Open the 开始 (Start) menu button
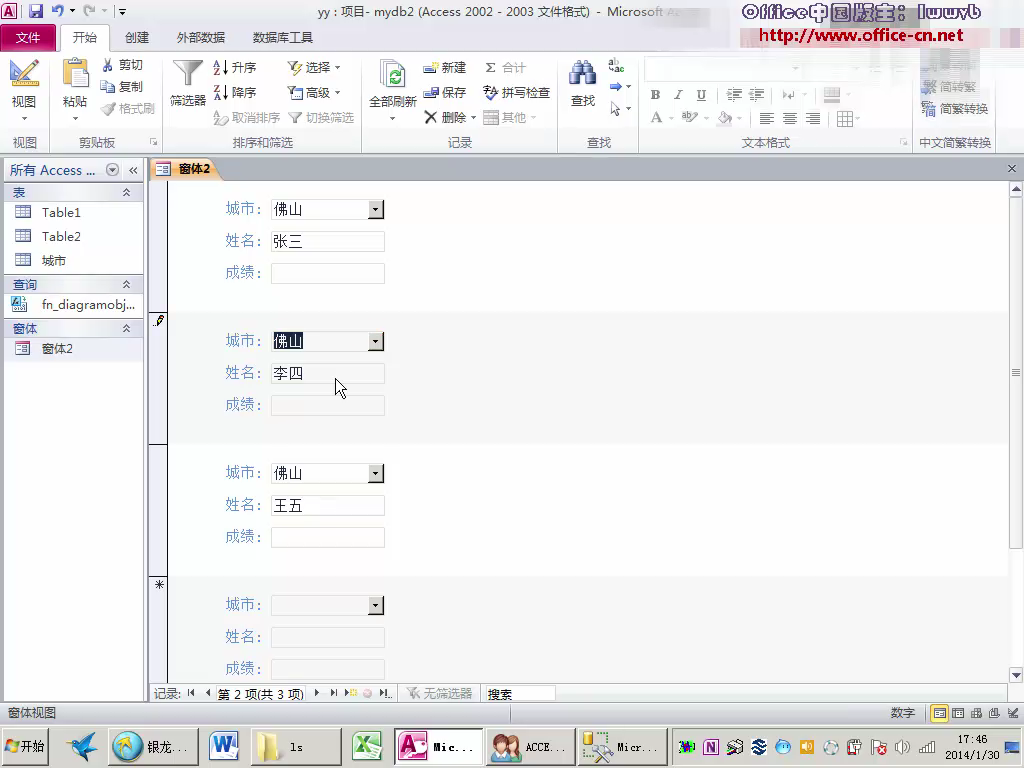 tap(25, 746)
